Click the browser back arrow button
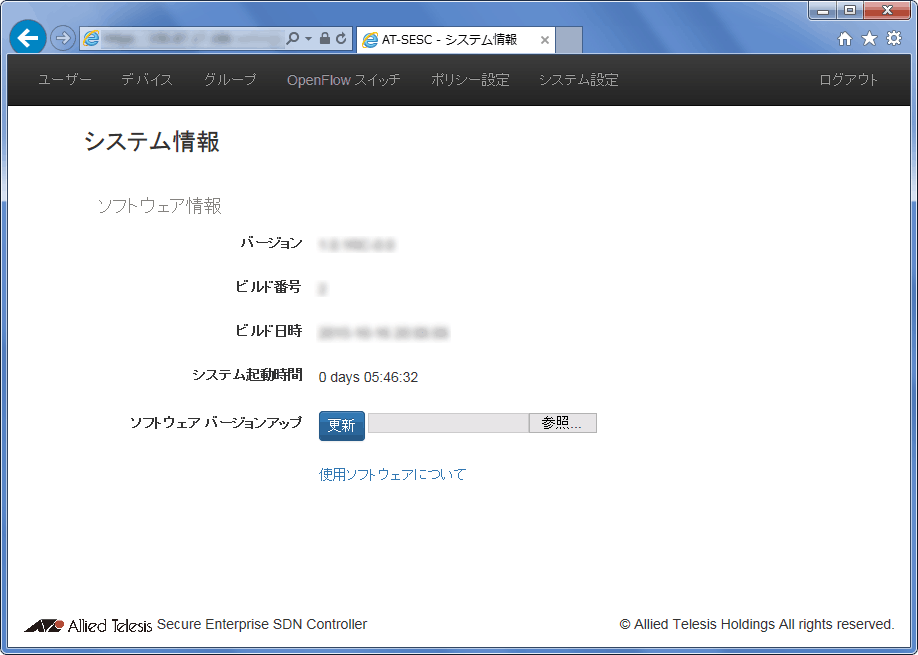The width and height of the screenshot is (918, 655). click(28, 39)
